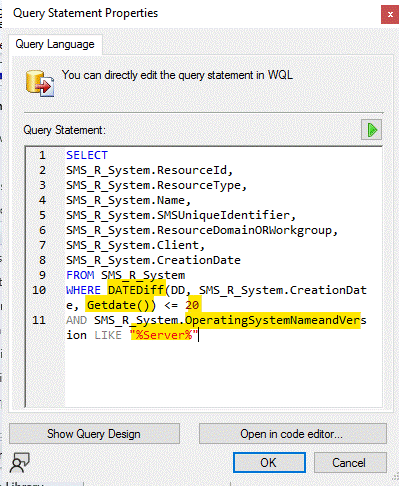The height and width of the screenshot is (486, 399).
Task: Click the database export icon
Action: click(40, 83)
